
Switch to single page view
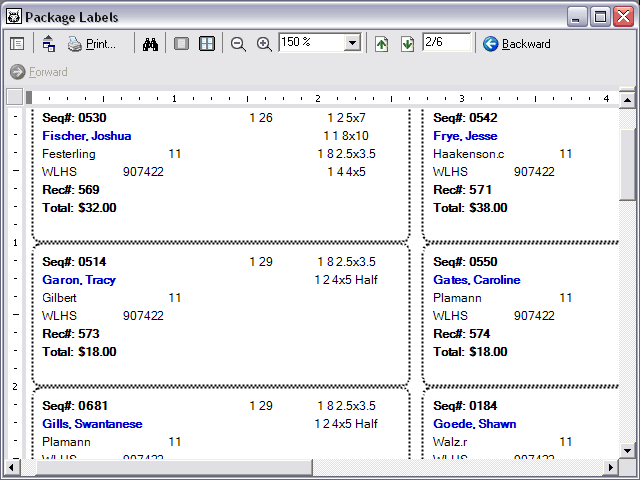coord(181,44)
